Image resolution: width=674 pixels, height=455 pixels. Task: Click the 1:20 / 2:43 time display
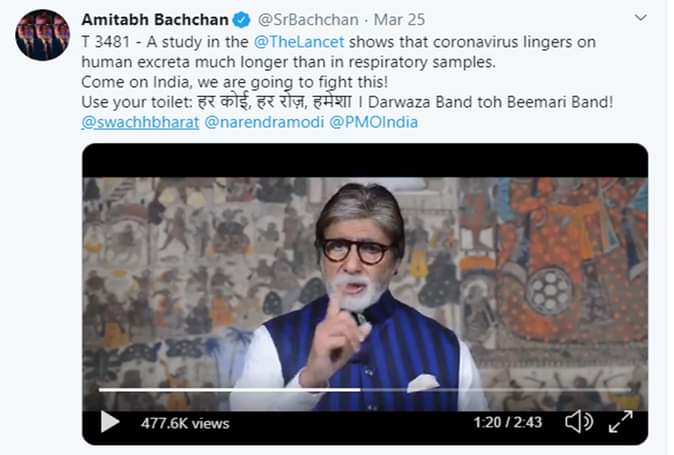[508, 422]
